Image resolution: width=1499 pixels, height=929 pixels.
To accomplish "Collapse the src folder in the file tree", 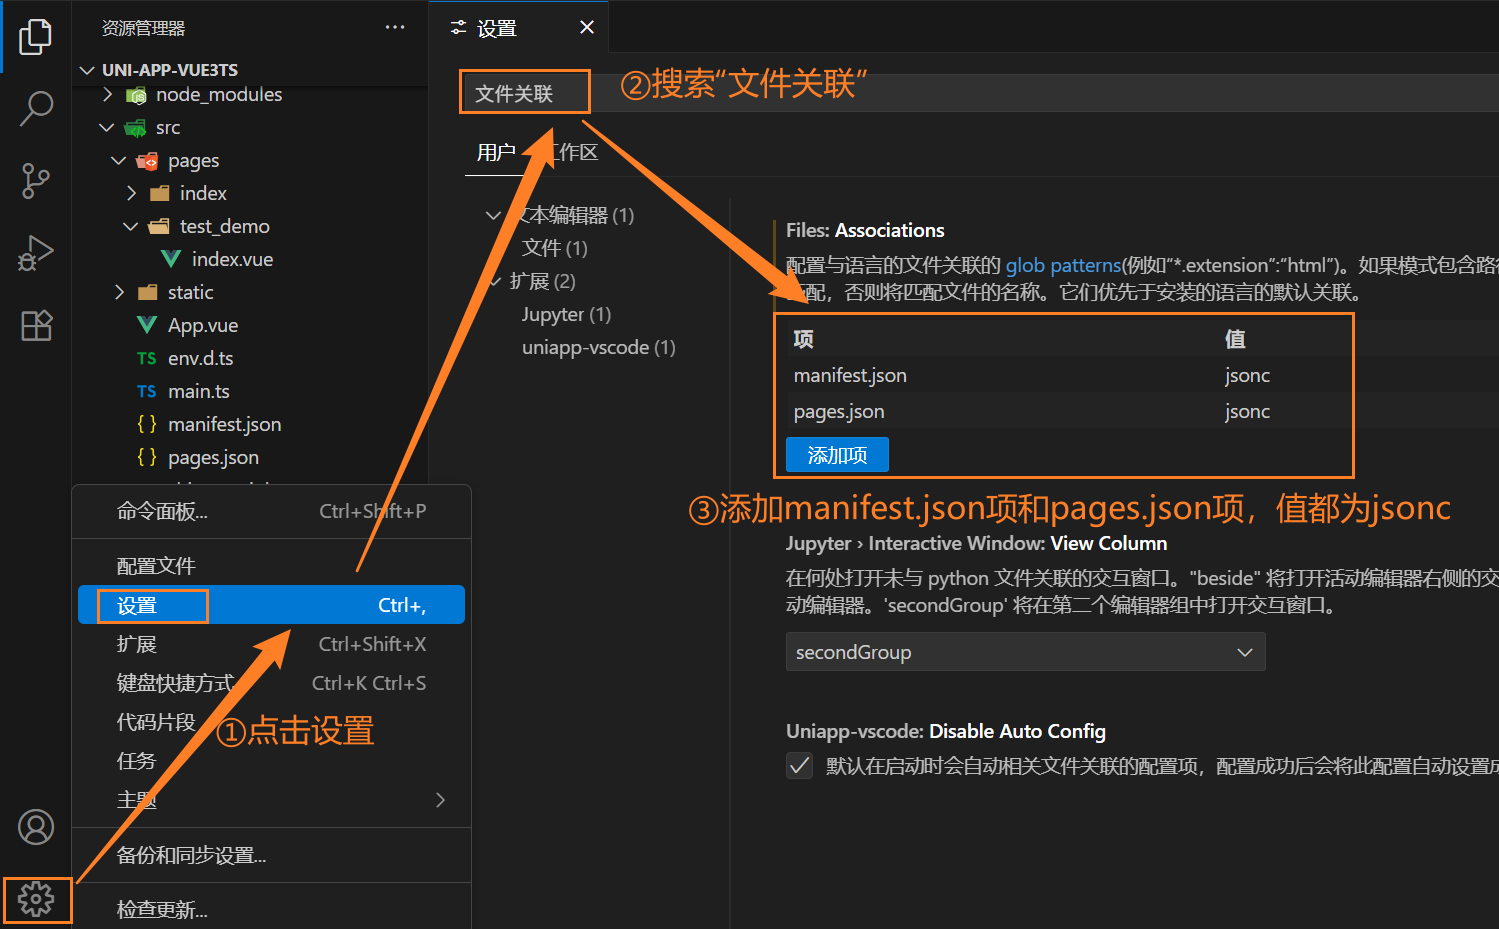I will (x=108, y=127).
